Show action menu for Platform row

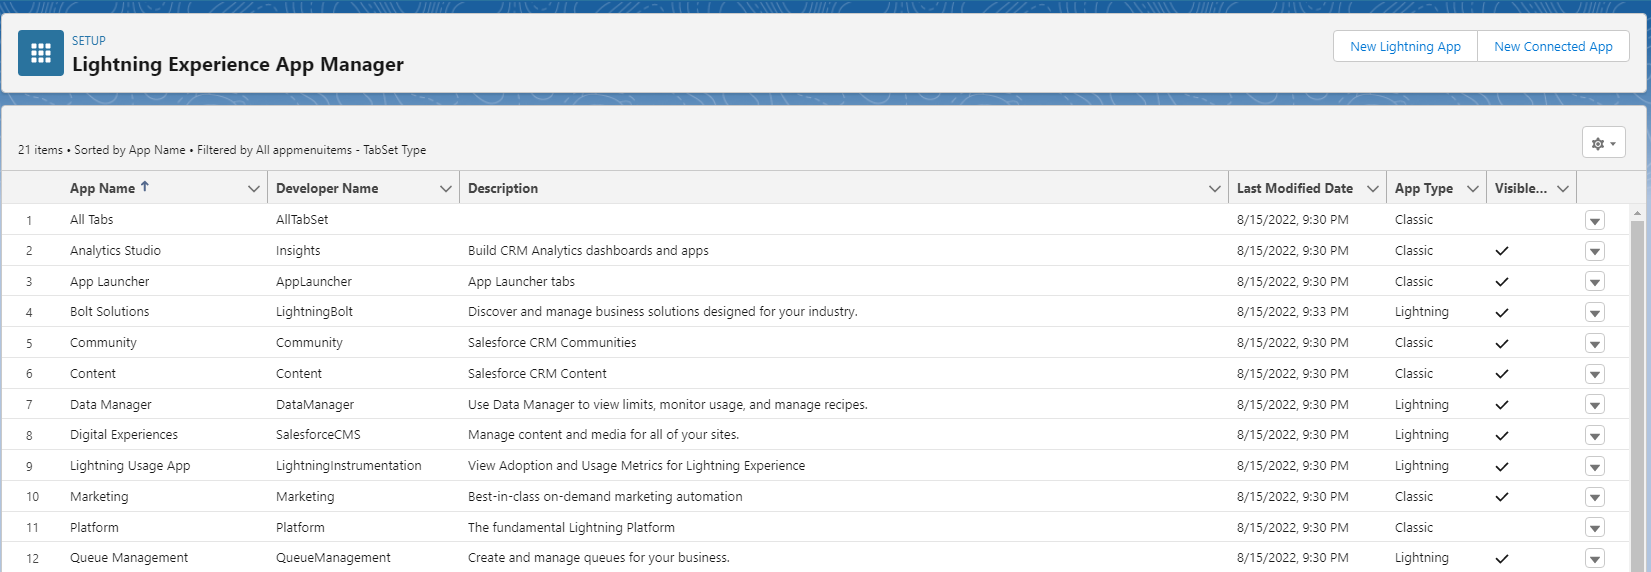pyautogui.click(x=1594, y=528)
